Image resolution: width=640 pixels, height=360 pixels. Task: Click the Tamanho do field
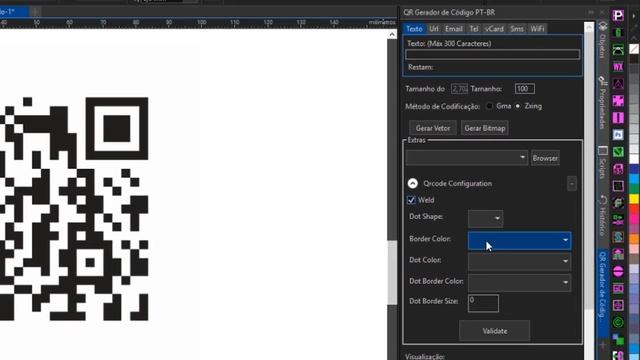tap(459, 89)
